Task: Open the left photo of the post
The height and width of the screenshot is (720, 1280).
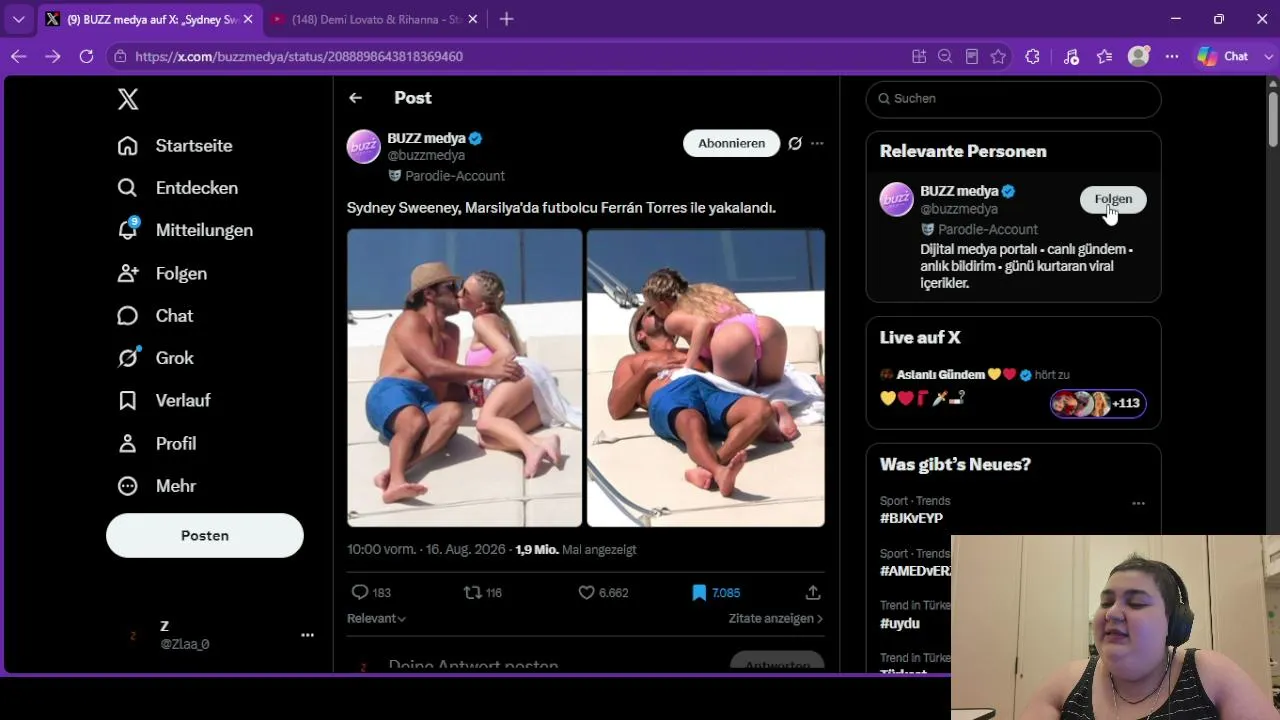Action: tap(464, 378)
